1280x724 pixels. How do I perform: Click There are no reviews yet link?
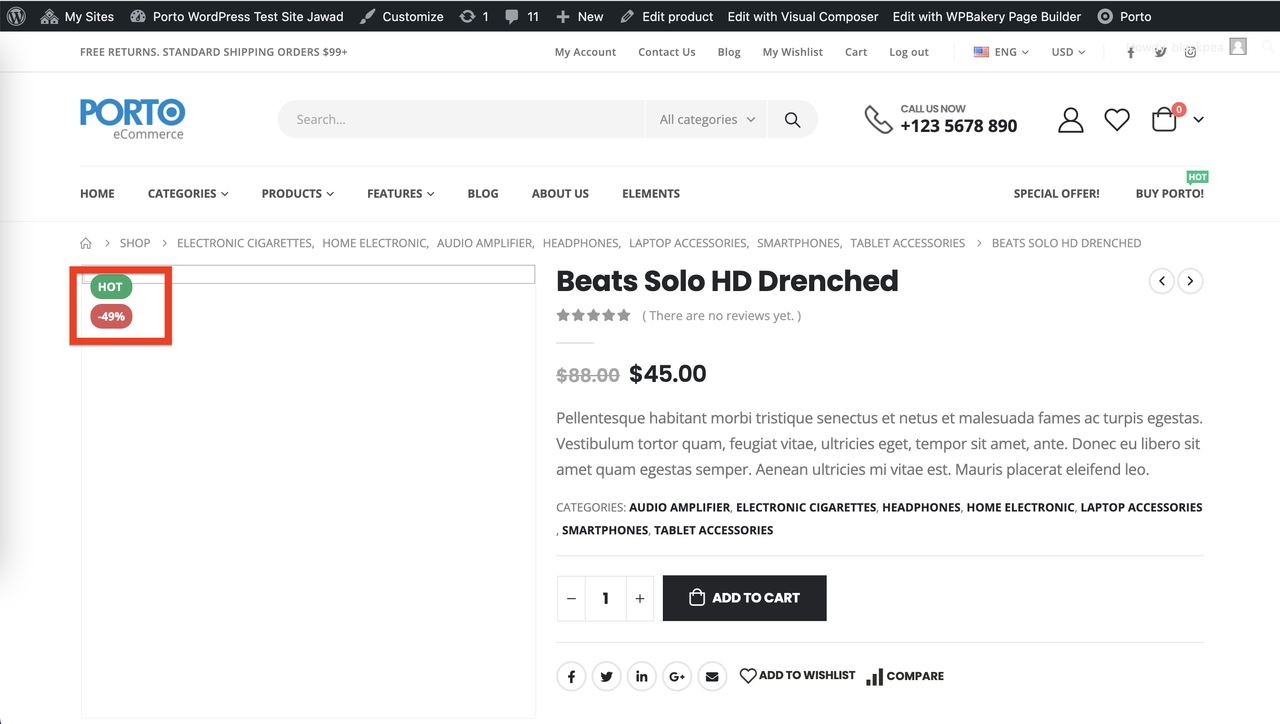click(x=722, y=316)
